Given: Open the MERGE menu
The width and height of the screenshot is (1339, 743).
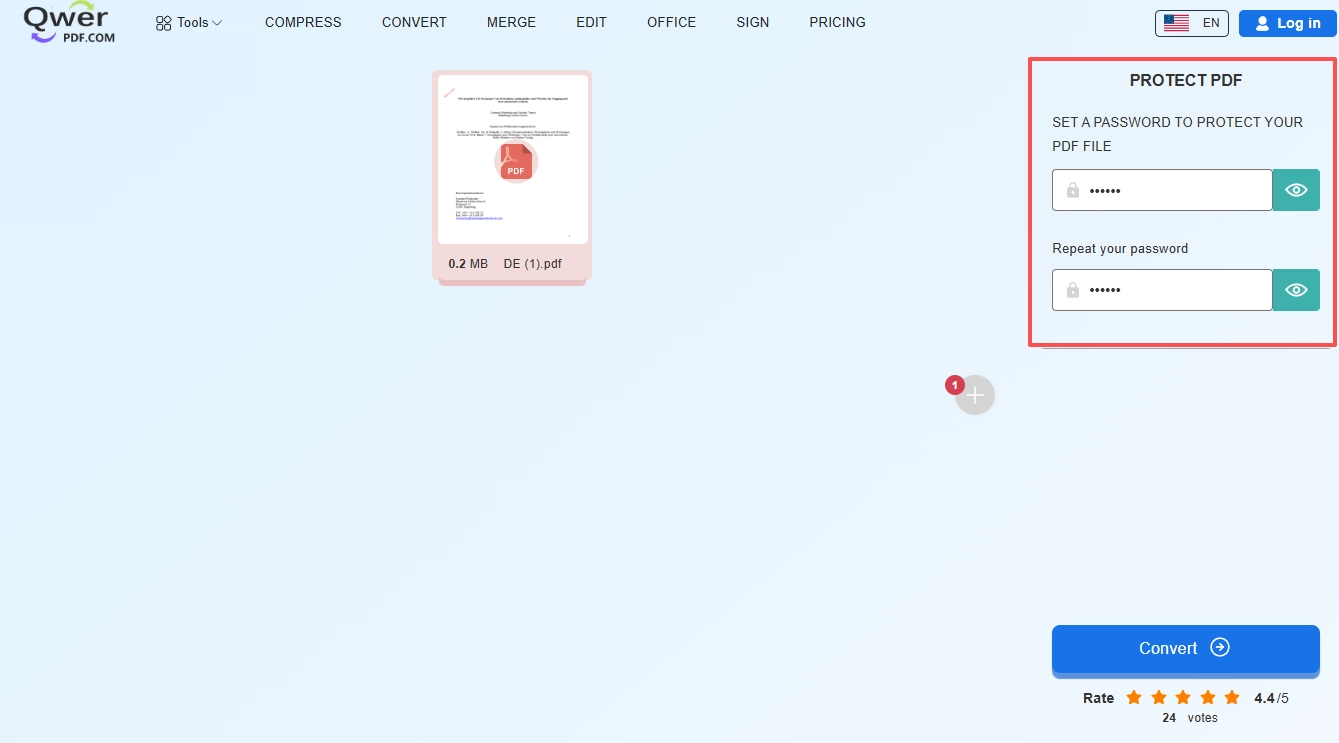Looking at the screenshot, I should 511,22.
